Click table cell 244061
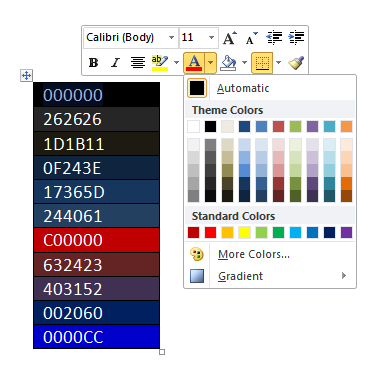Image resolution: width=388 pixels, height=366 pixels. [x=97, y=216]
